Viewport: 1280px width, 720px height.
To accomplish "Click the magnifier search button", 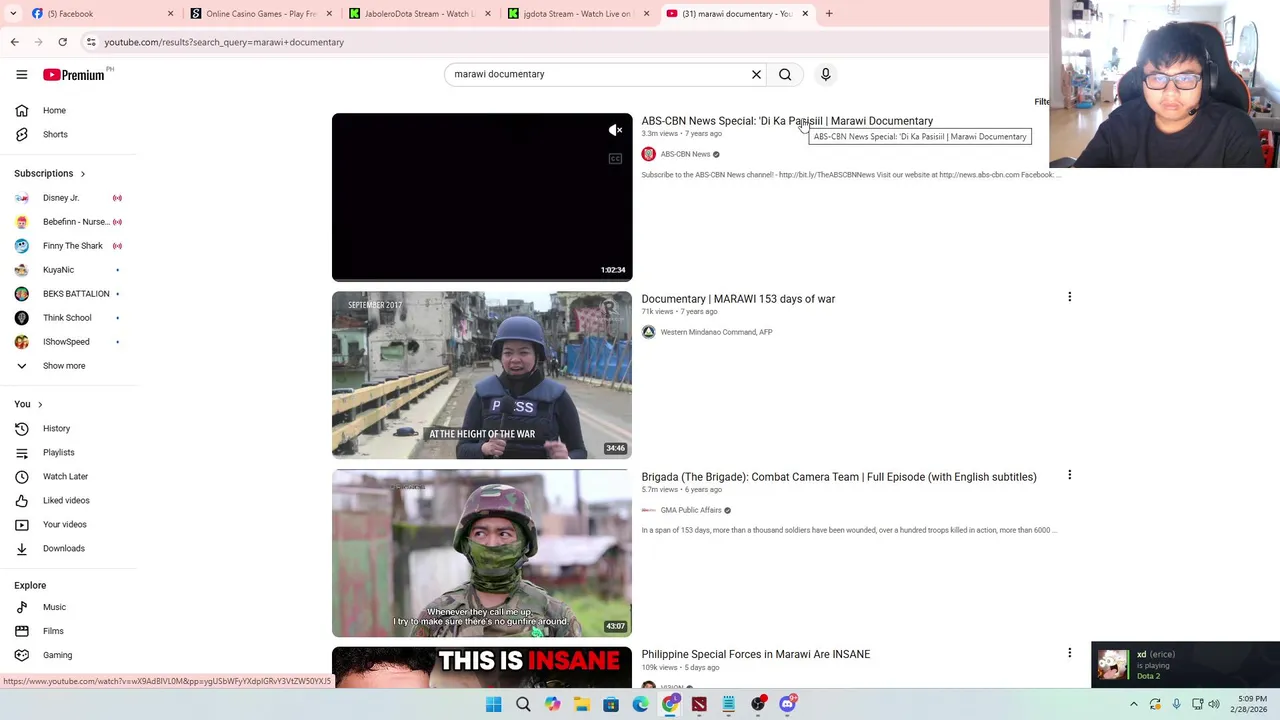I will coord(785,74).
